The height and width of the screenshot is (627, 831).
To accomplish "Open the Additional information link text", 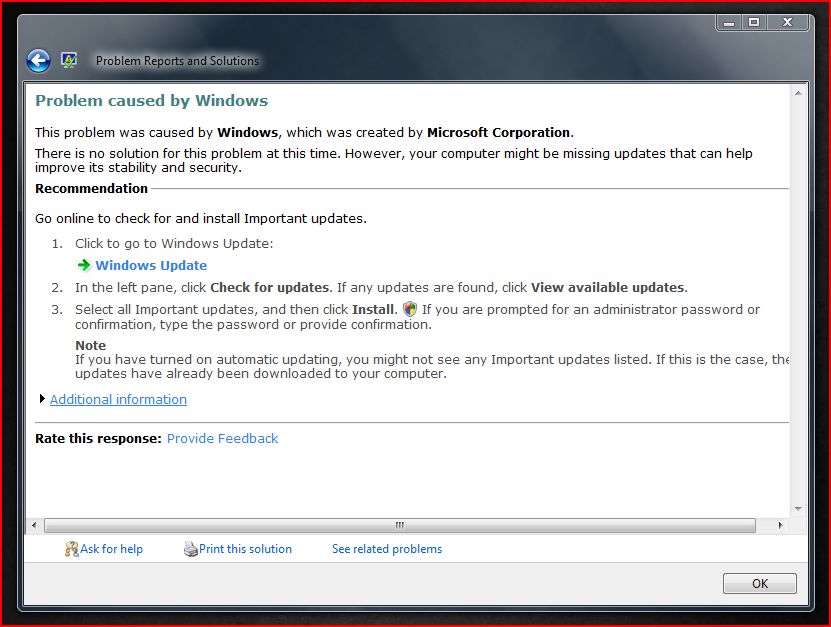I will pyautogui.click(x=118, y=400).
